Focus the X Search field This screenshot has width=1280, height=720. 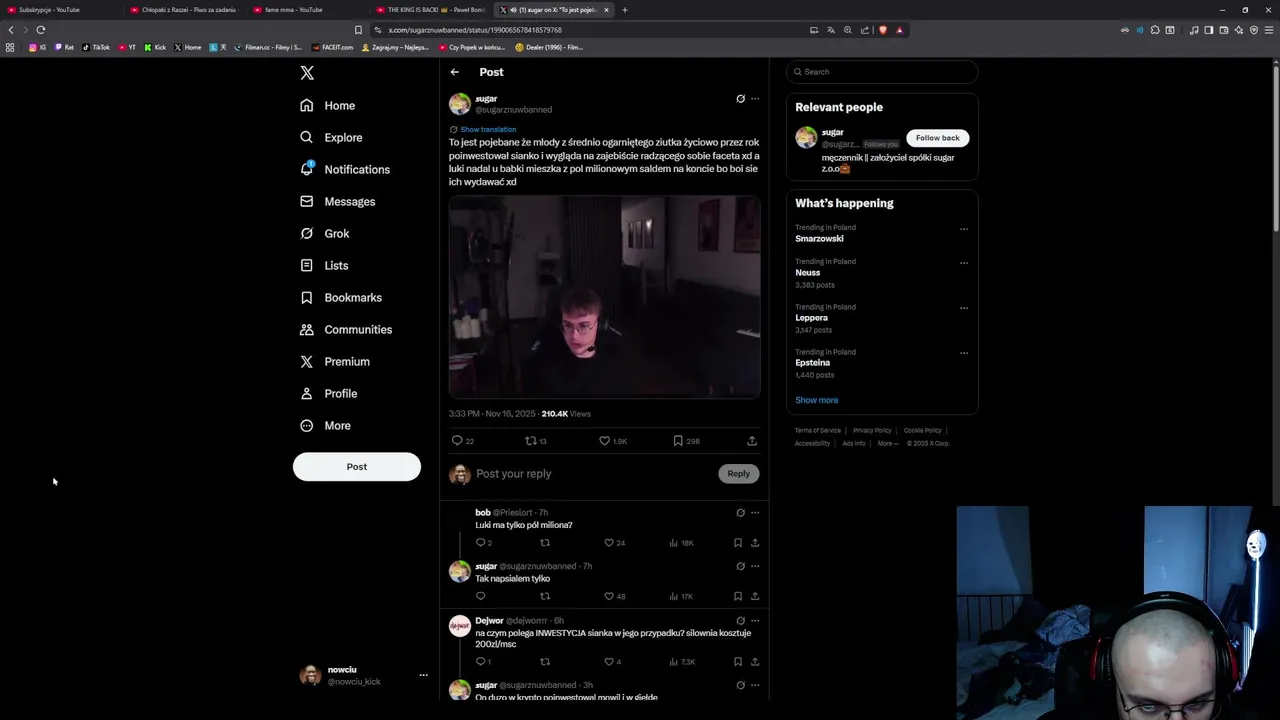click(882, 72)
